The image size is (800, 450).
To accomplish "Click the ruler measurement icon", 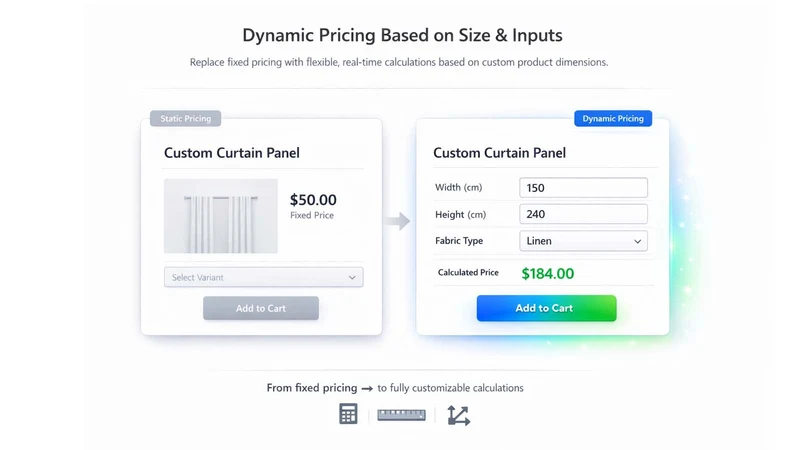I will (401, 415).
